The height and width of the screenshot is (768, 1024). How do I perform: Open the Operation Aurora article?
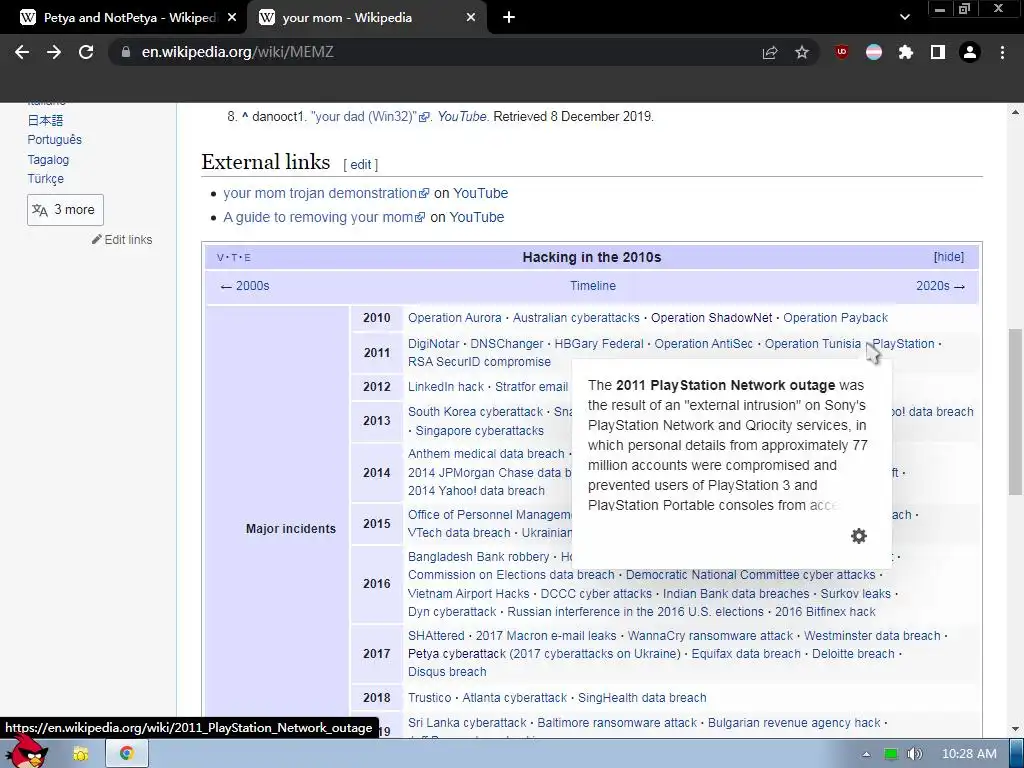(x=455, y=318)
